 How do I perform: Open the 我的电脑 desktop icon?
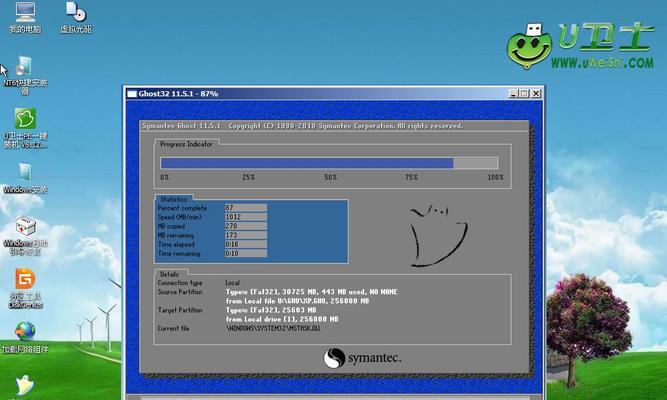coord(24,13)
